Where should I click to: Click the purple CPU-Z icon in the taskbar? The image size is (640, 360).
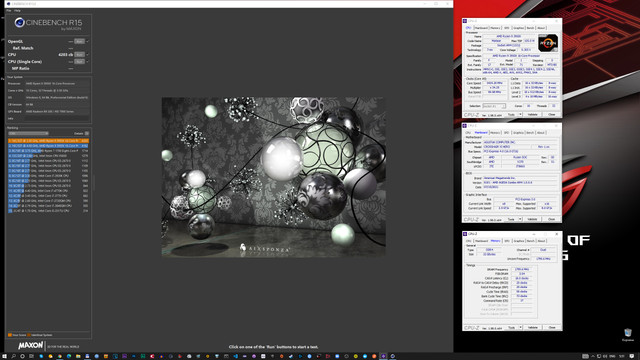tap(383, 356)
